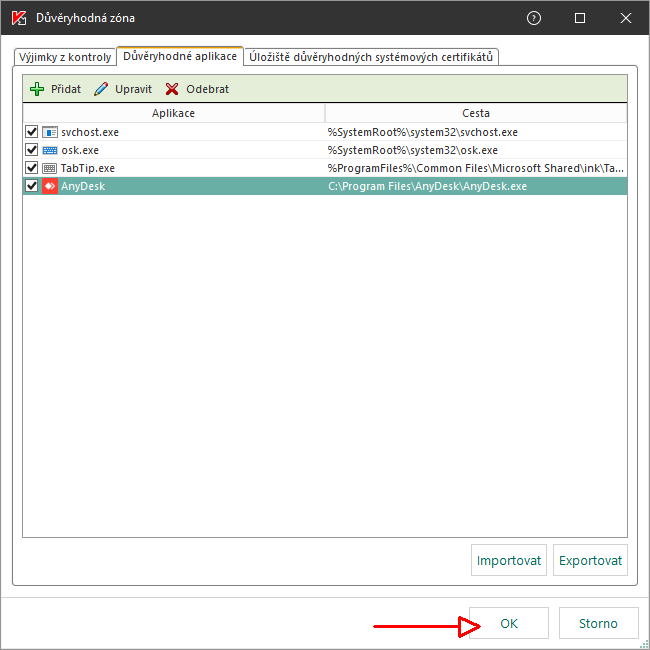Switch to Výjimky z kontroly tab

click(65, 57)
